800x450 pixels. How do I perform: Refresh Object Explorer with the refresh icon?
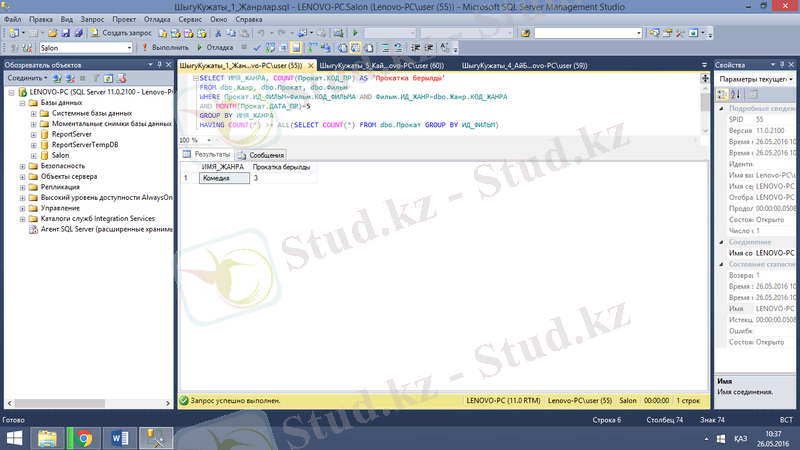click(x=108, y=79)
